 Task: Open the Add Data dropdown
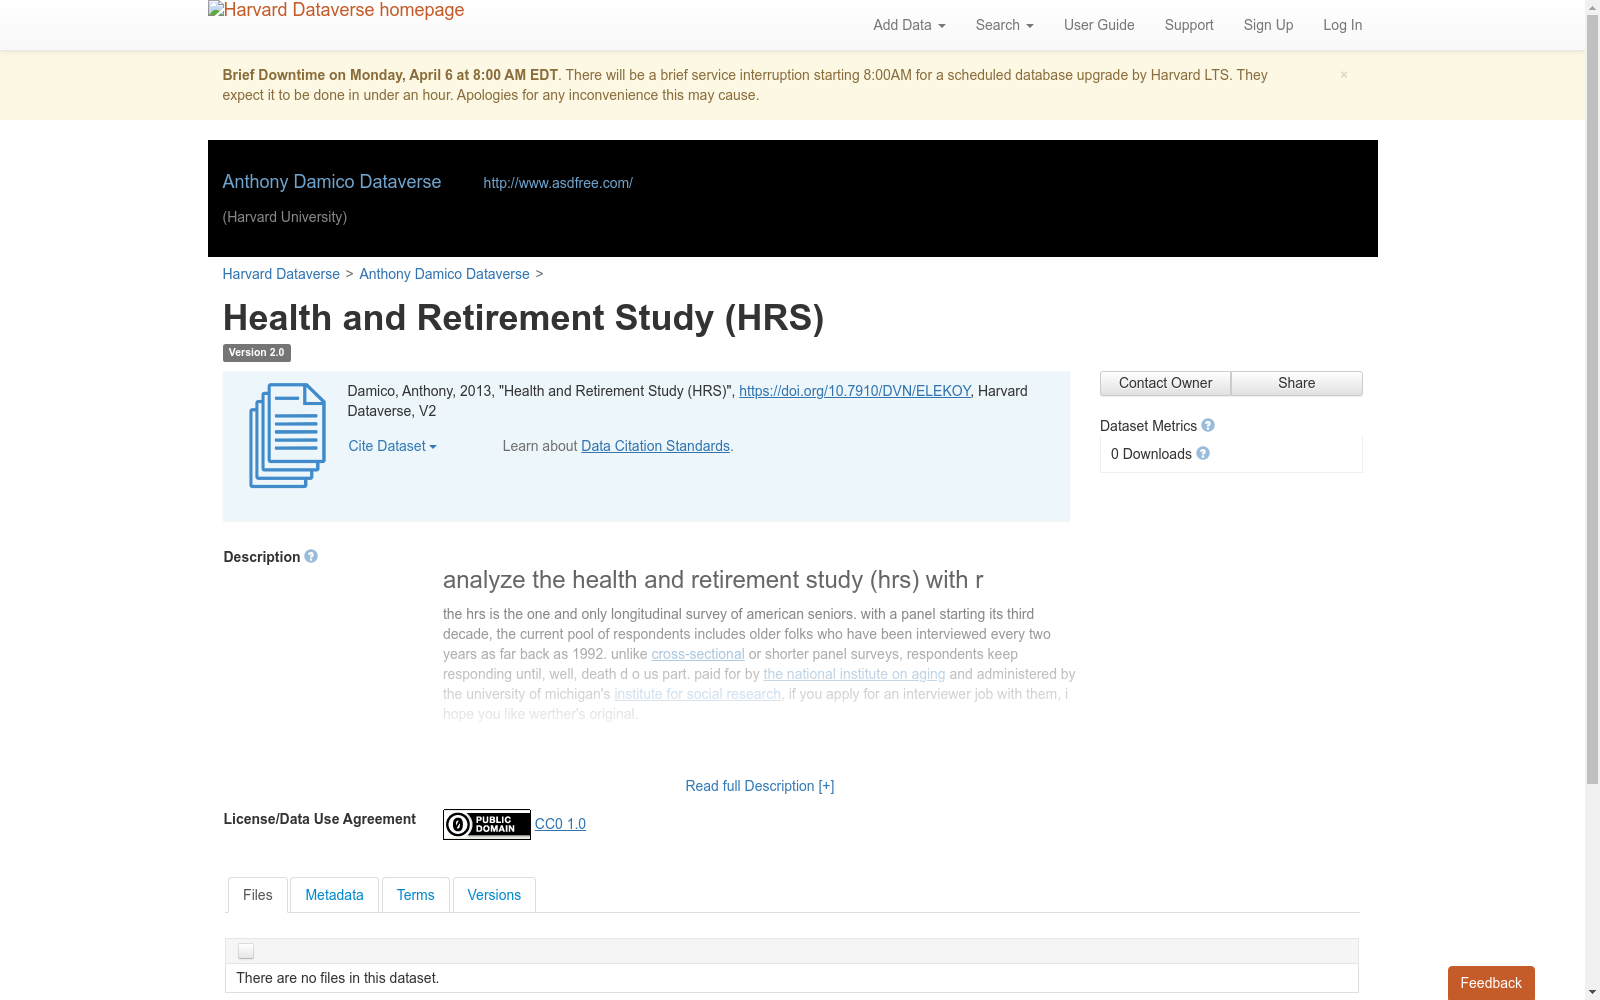tap(909, 25)
